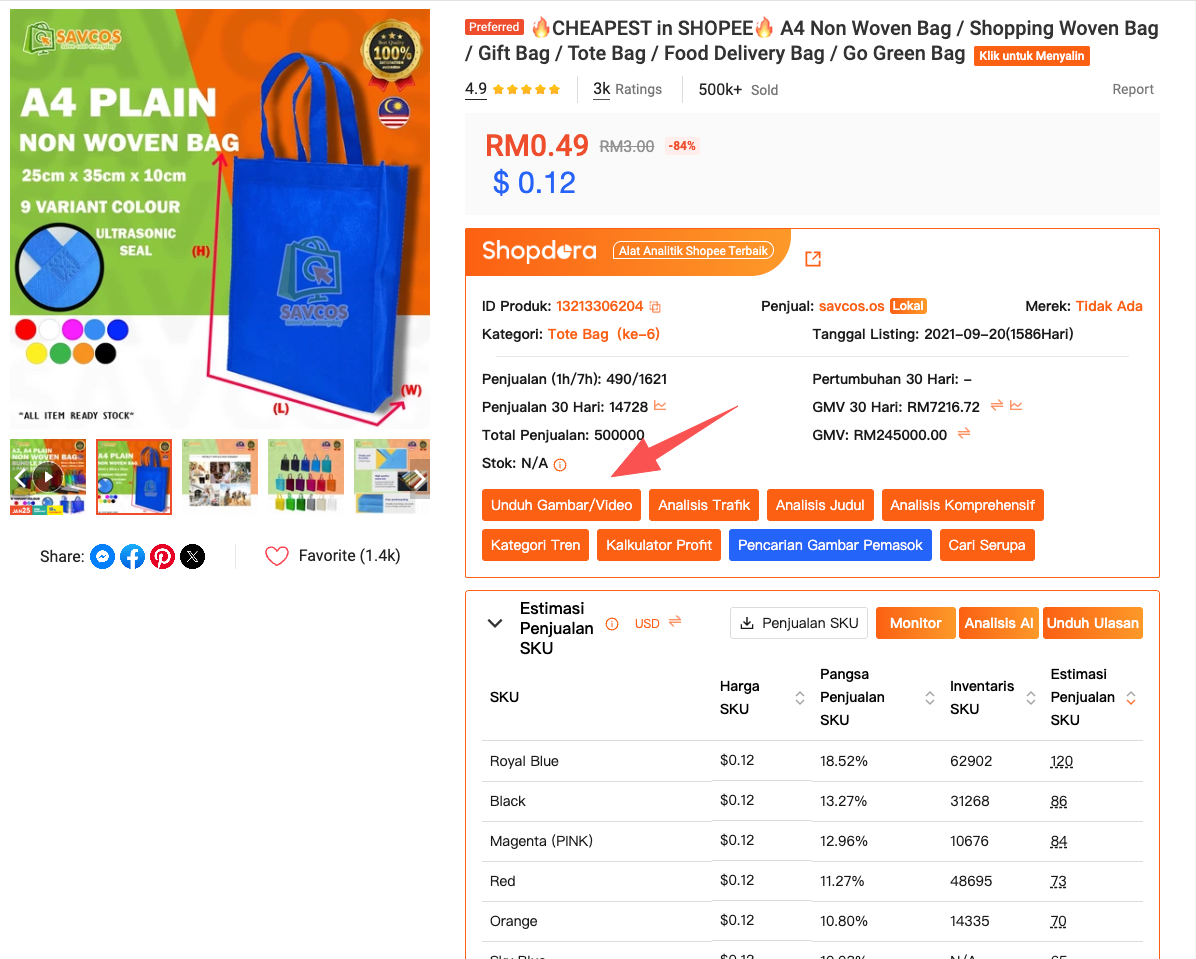The height and width of the screenshot is (959, 1196).
Task: Play the product video thumbnail
Action: pos(48,477)
